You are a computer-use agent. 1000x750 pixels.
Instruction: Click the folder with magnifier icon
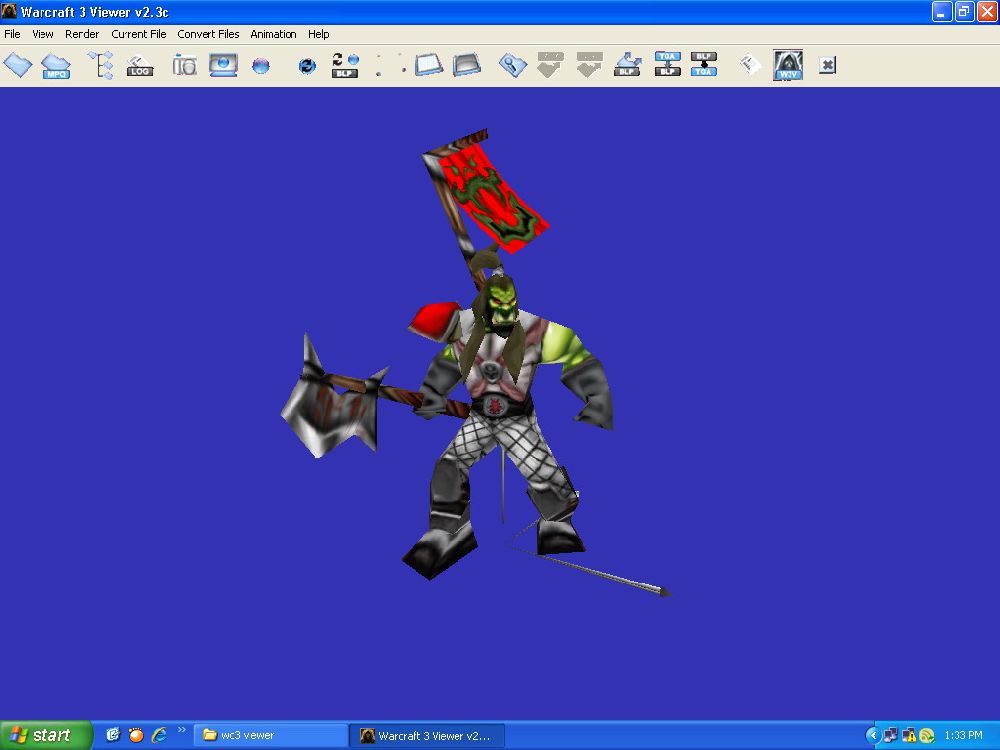pos(513,65)
